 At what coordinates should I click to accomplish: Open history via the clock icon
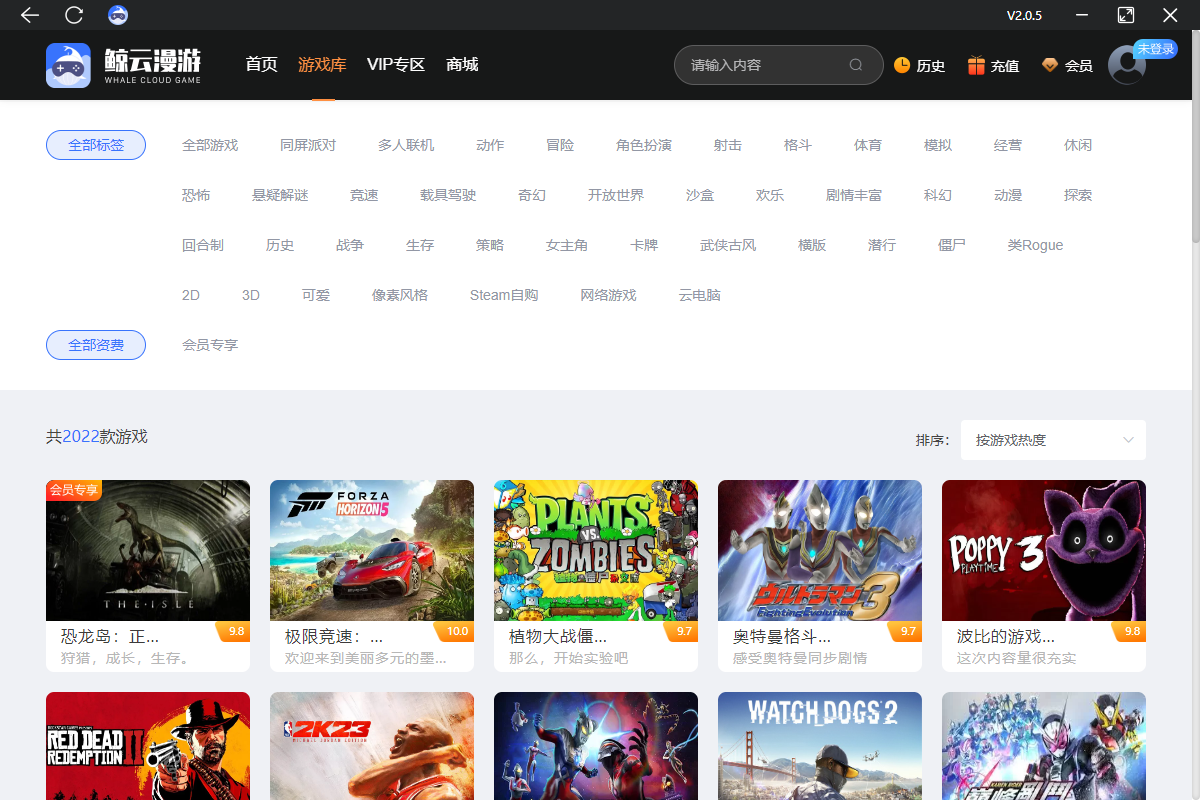pyautogui.click(x=902, y=65)
